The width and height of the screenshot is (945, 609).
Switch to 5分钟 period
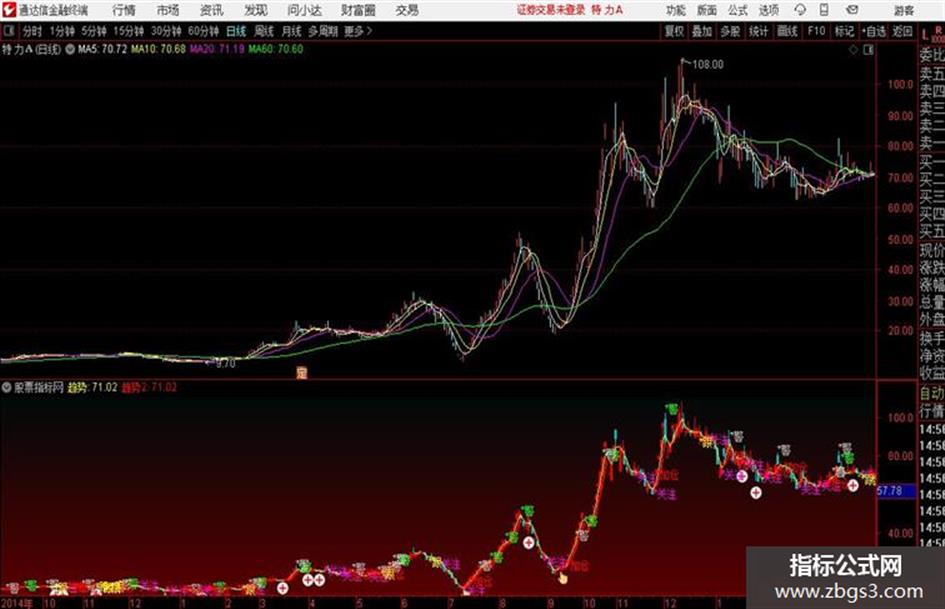94,31
